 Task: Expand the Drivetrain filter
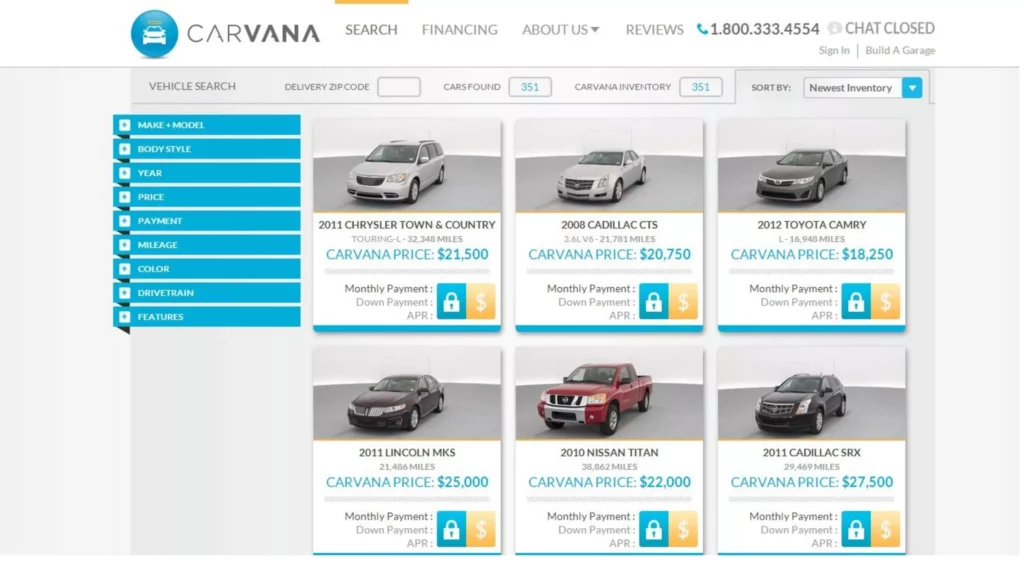coord(207,293)
